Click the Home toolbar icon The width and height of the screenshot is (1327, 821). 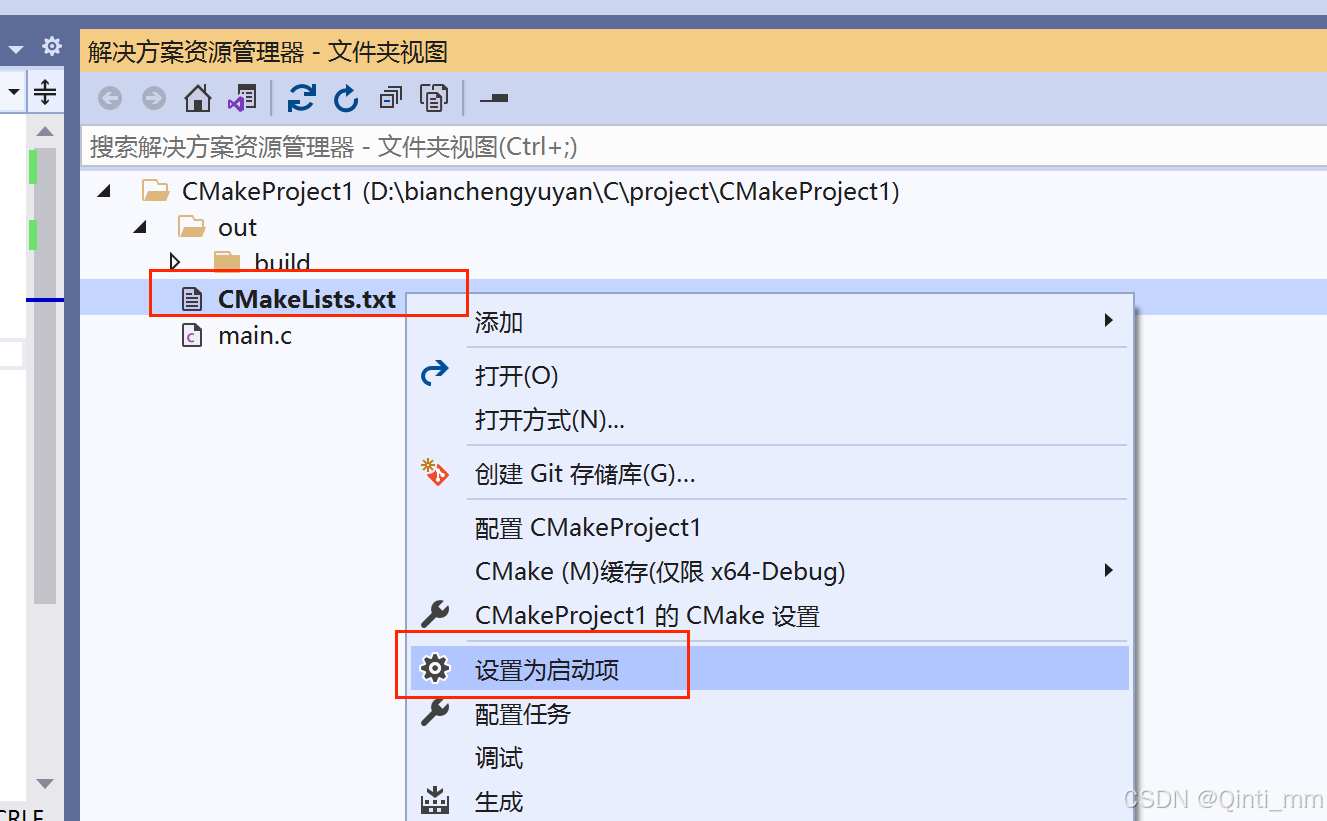tap(197, 97)
